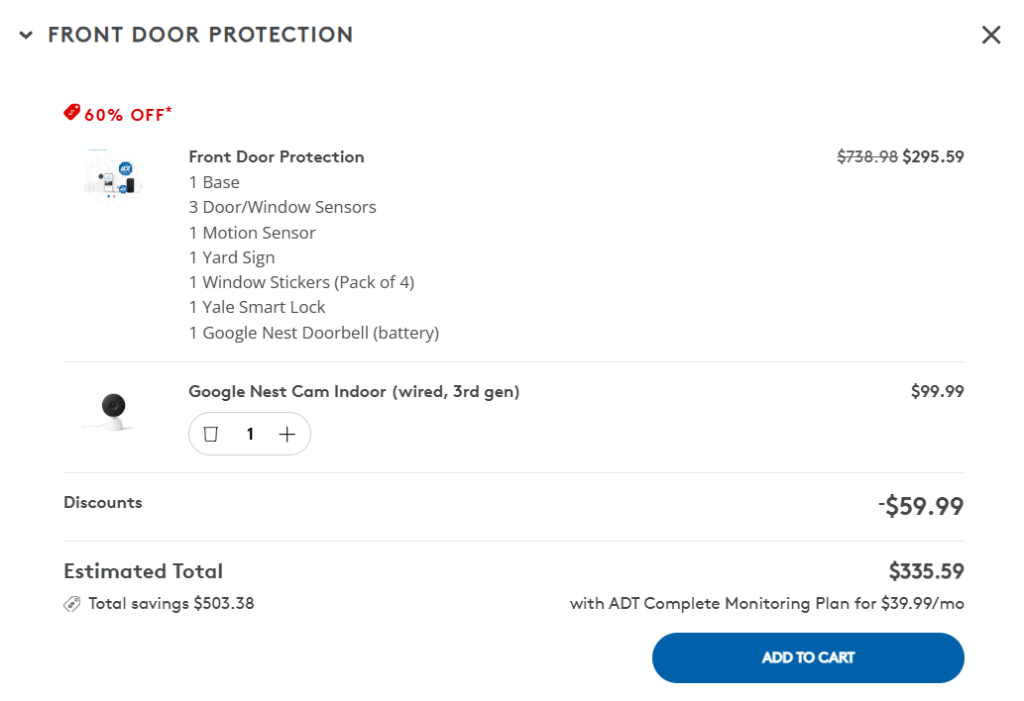This screenshot has width=1024, height=701.
Task: Close the Front Door Protection panel
Action: (x=991, y=35)
